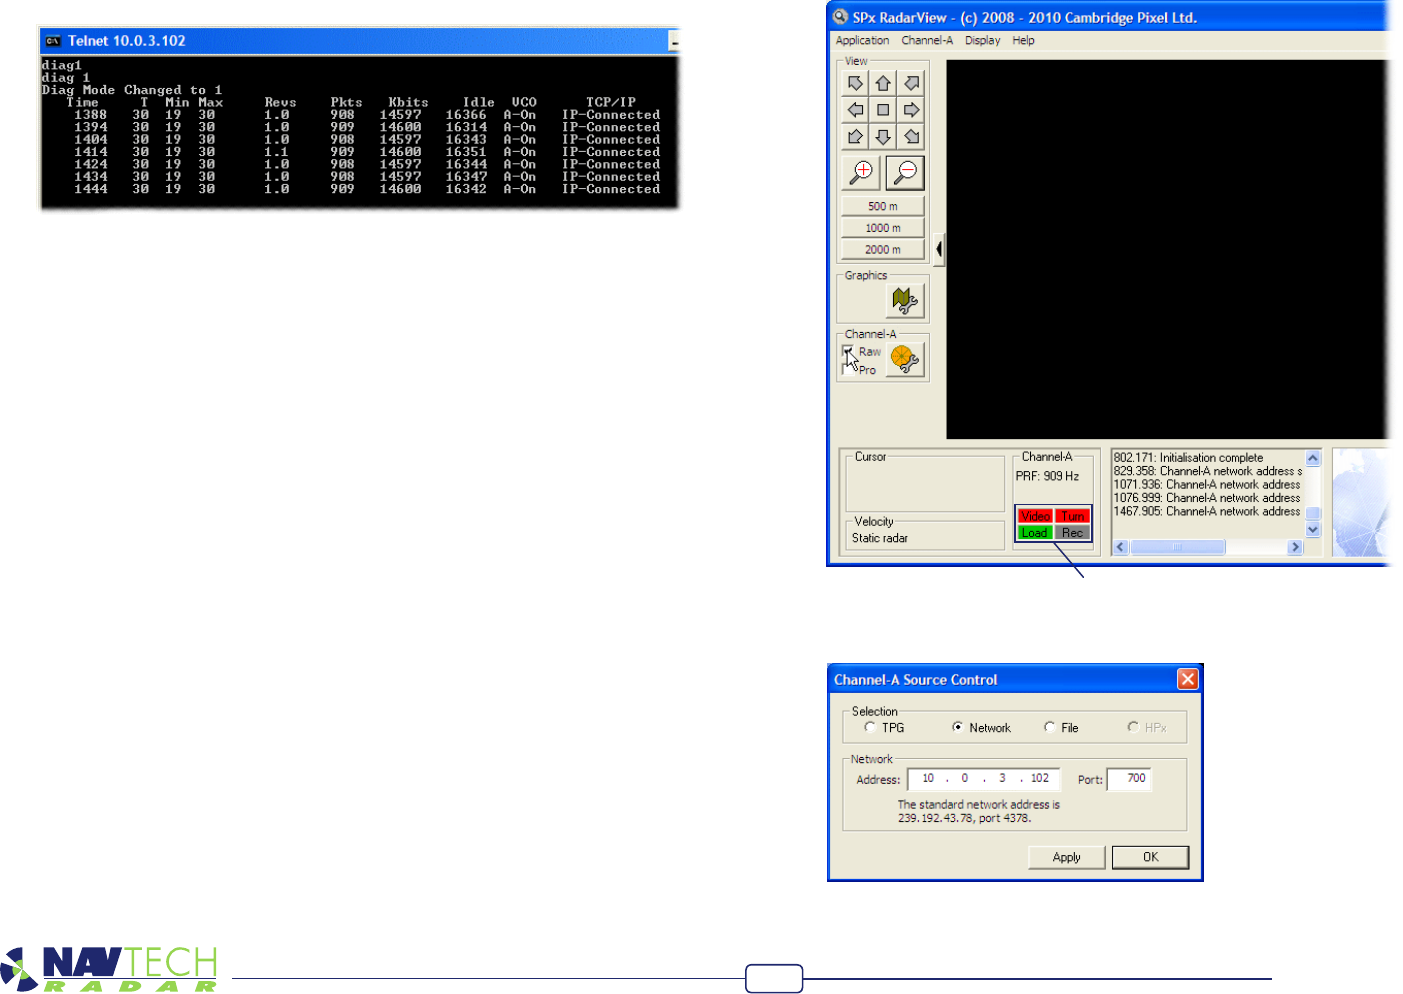Pan radar view downward
The width and height of the screenshot is (1403, 994).
click(883, 137)
